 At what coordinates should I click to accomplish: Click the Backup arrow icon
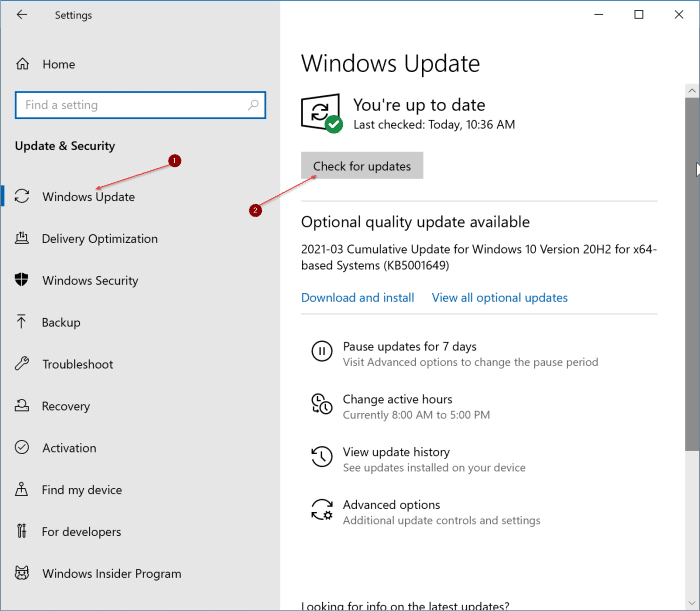tap(21, 322)
